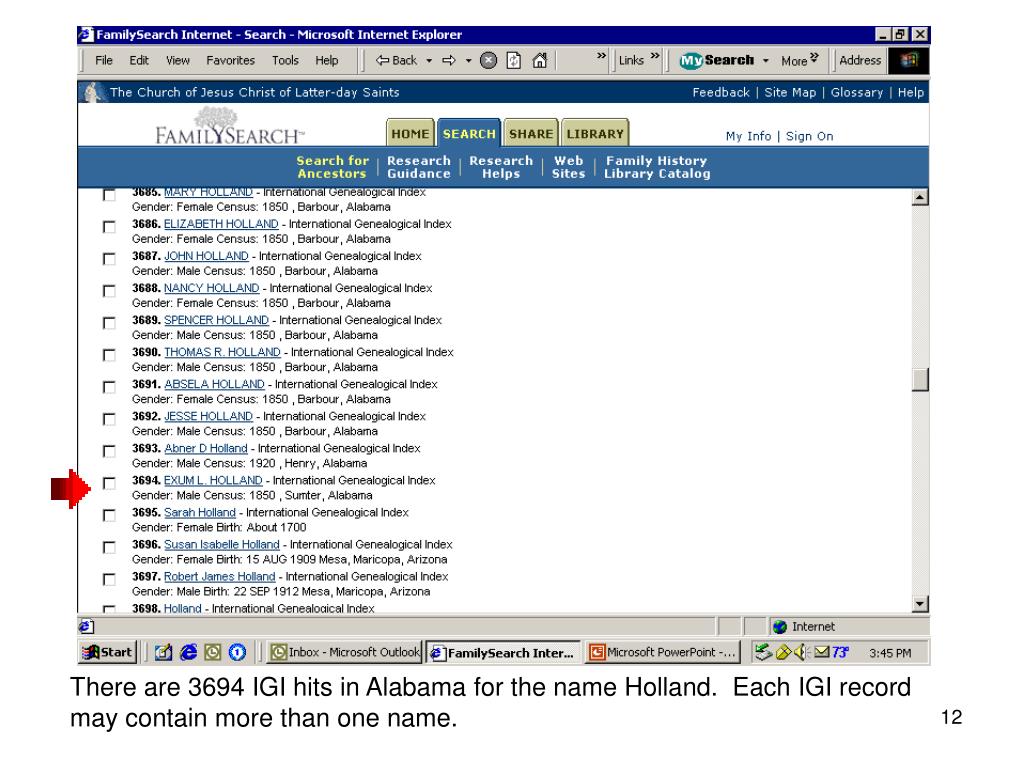This screenshot has width=1024, height=768.
Task: Click the vertical scrollbar thumb
Action: click(x=920, y=379)
